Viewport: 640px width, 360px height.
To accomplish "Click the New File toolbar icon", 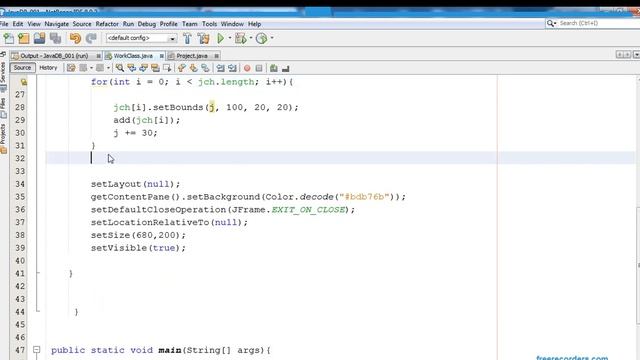I will [9, 38].
